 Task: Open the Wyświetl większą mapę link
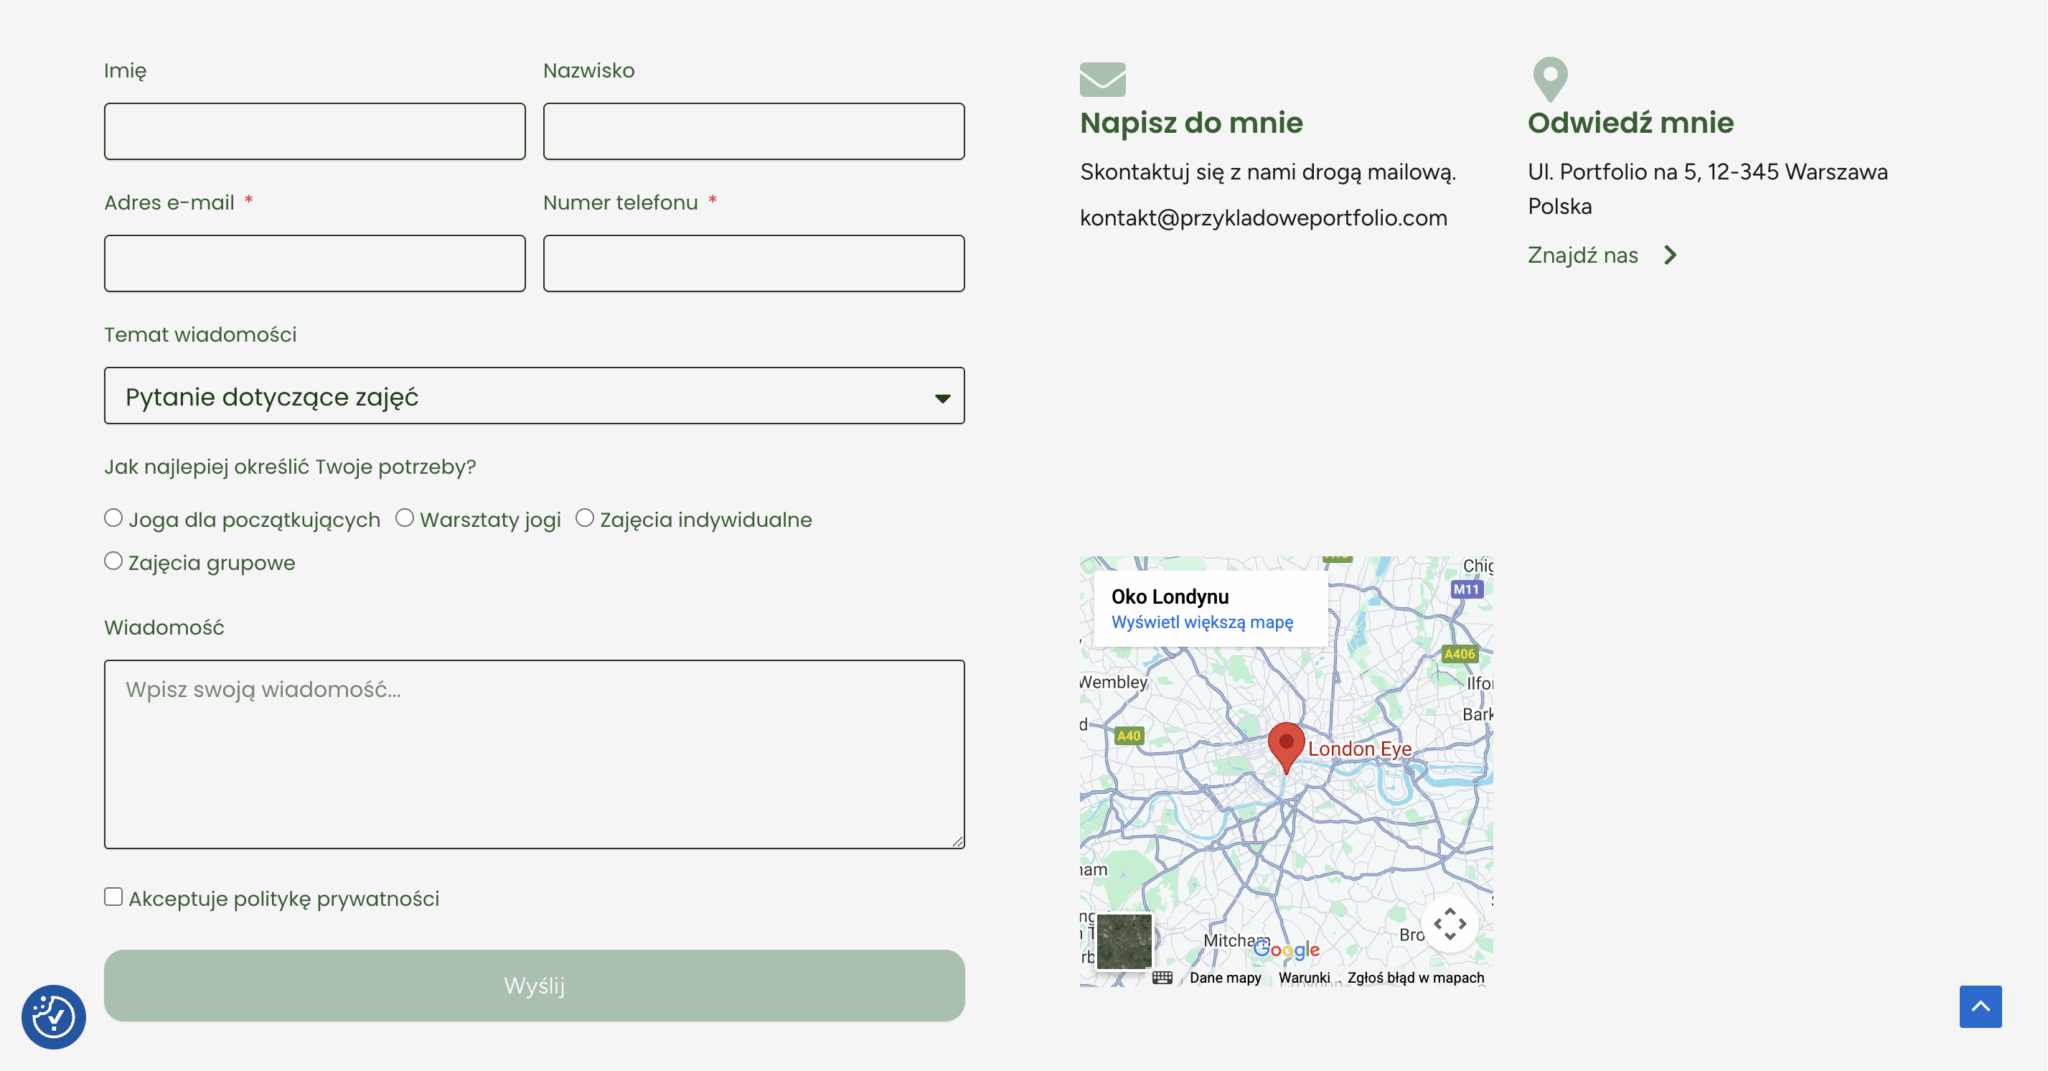1202,622
